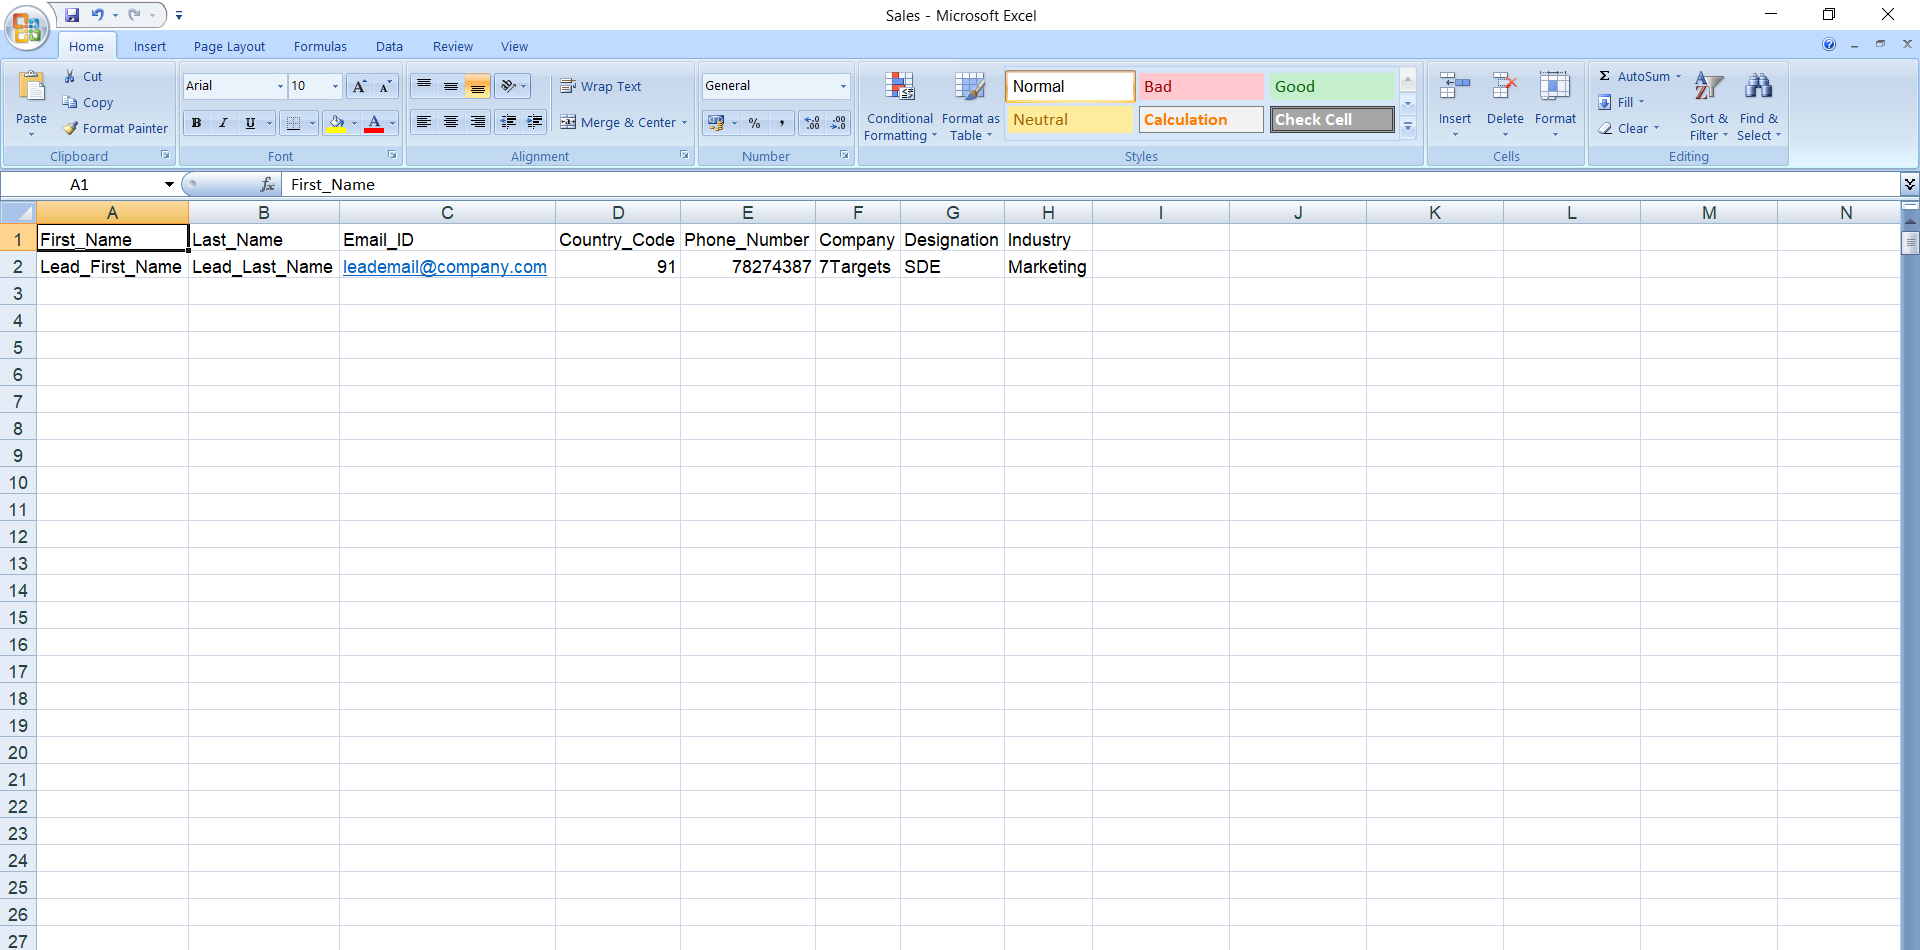Screen dimensions: 1920x950
Task: Toggle Wrap Text for the cell
Action: click(x=601, y=87)
